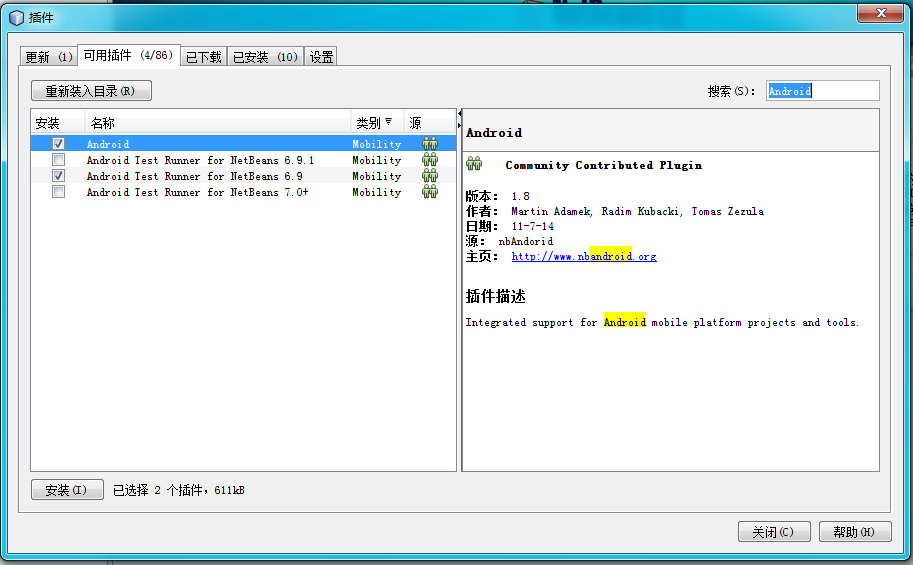Check Android Test Runner for NetBeans 7.0+
The image size is (913, 565).
point(58,192)
